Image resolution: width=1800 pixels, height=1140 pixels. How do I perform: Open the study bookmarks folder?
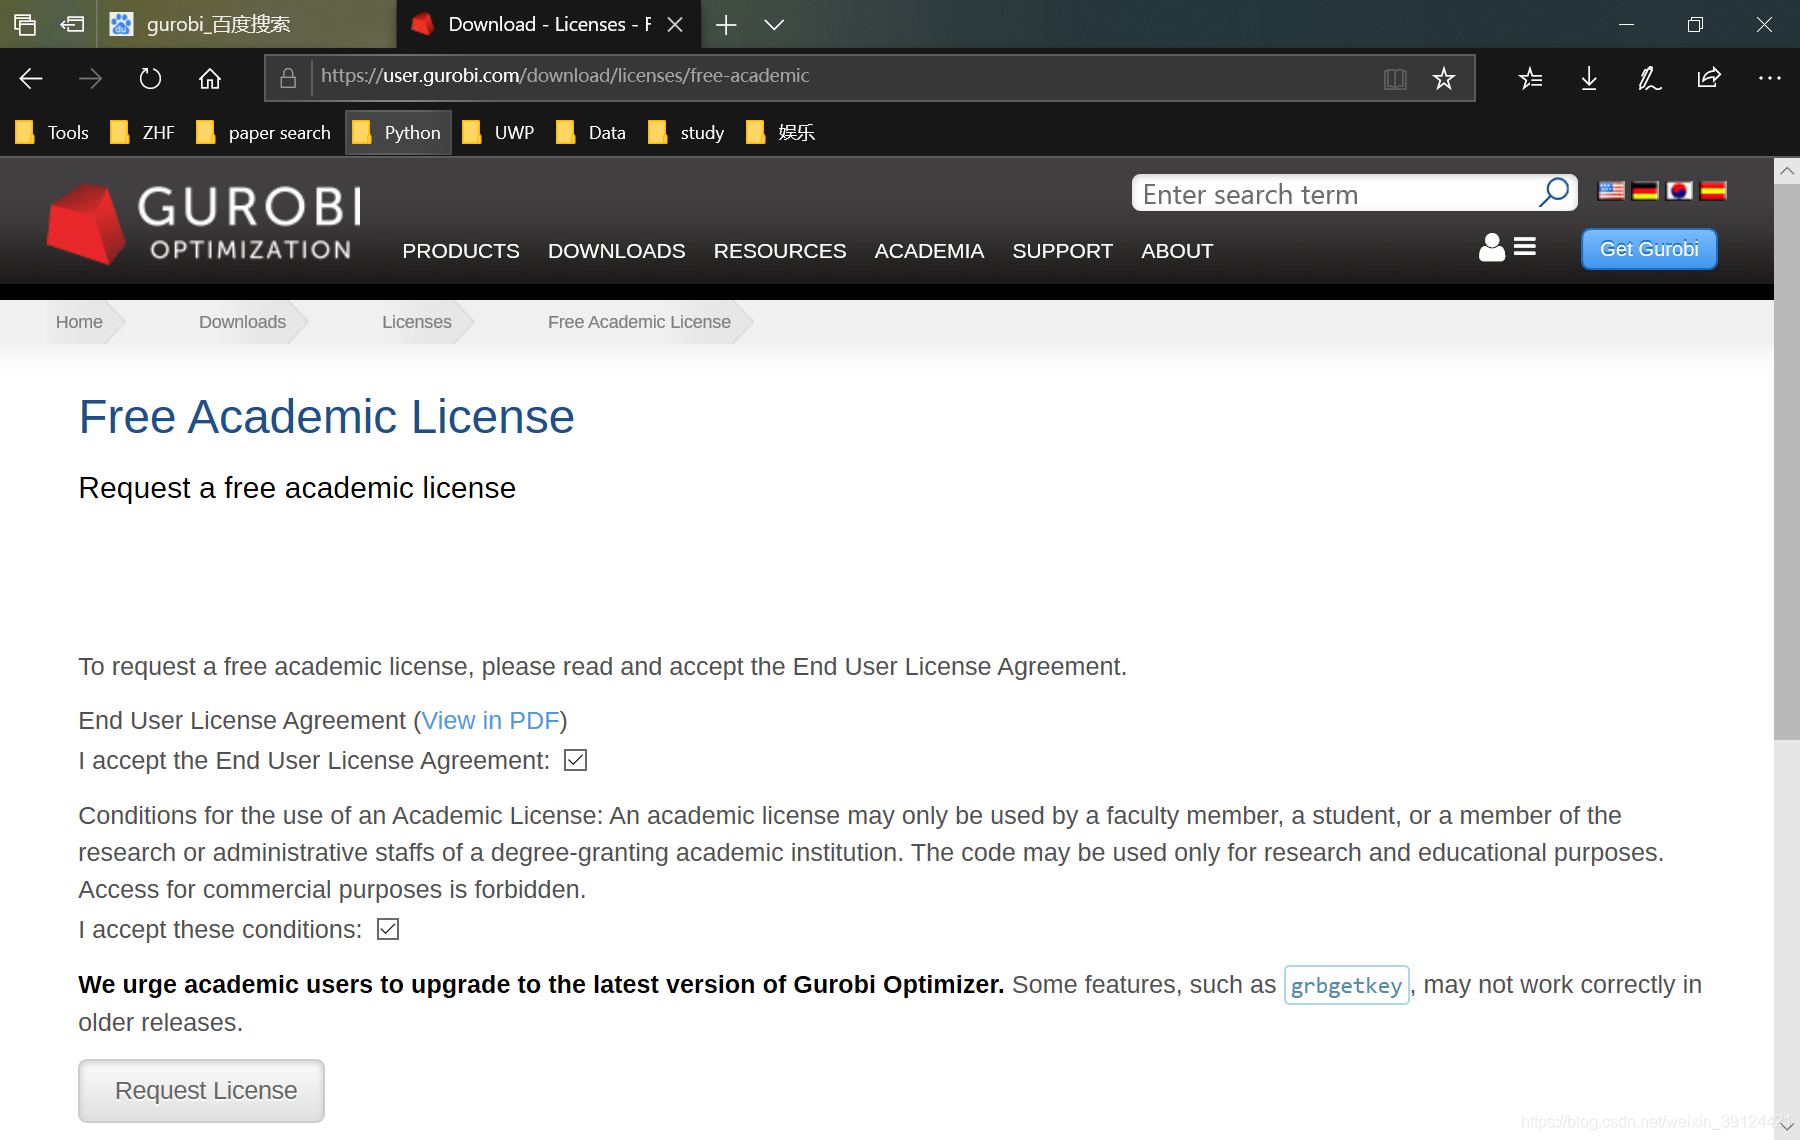tap(686, 132)
